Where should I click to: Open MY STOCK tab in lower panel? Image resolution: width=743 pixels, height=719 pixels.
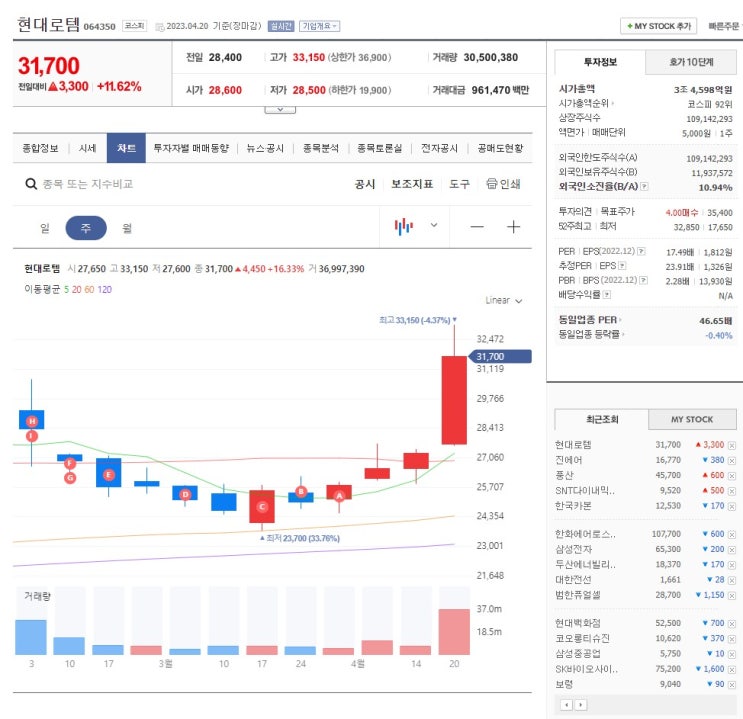tap(692, 419)
